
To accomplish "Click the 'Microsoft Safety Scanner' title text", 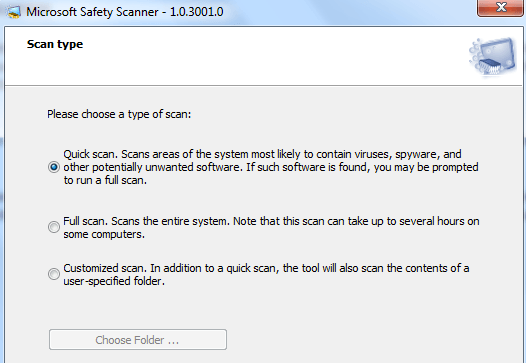I will coord(92,12).
